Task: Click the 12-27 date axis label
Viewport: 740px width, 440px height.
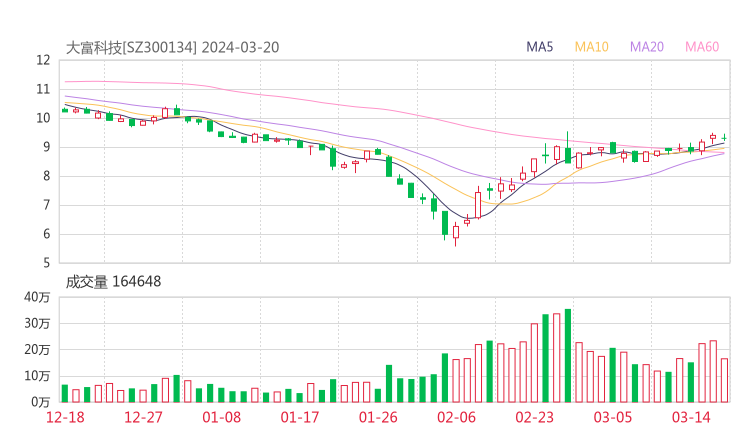Action: coord(143,417)
